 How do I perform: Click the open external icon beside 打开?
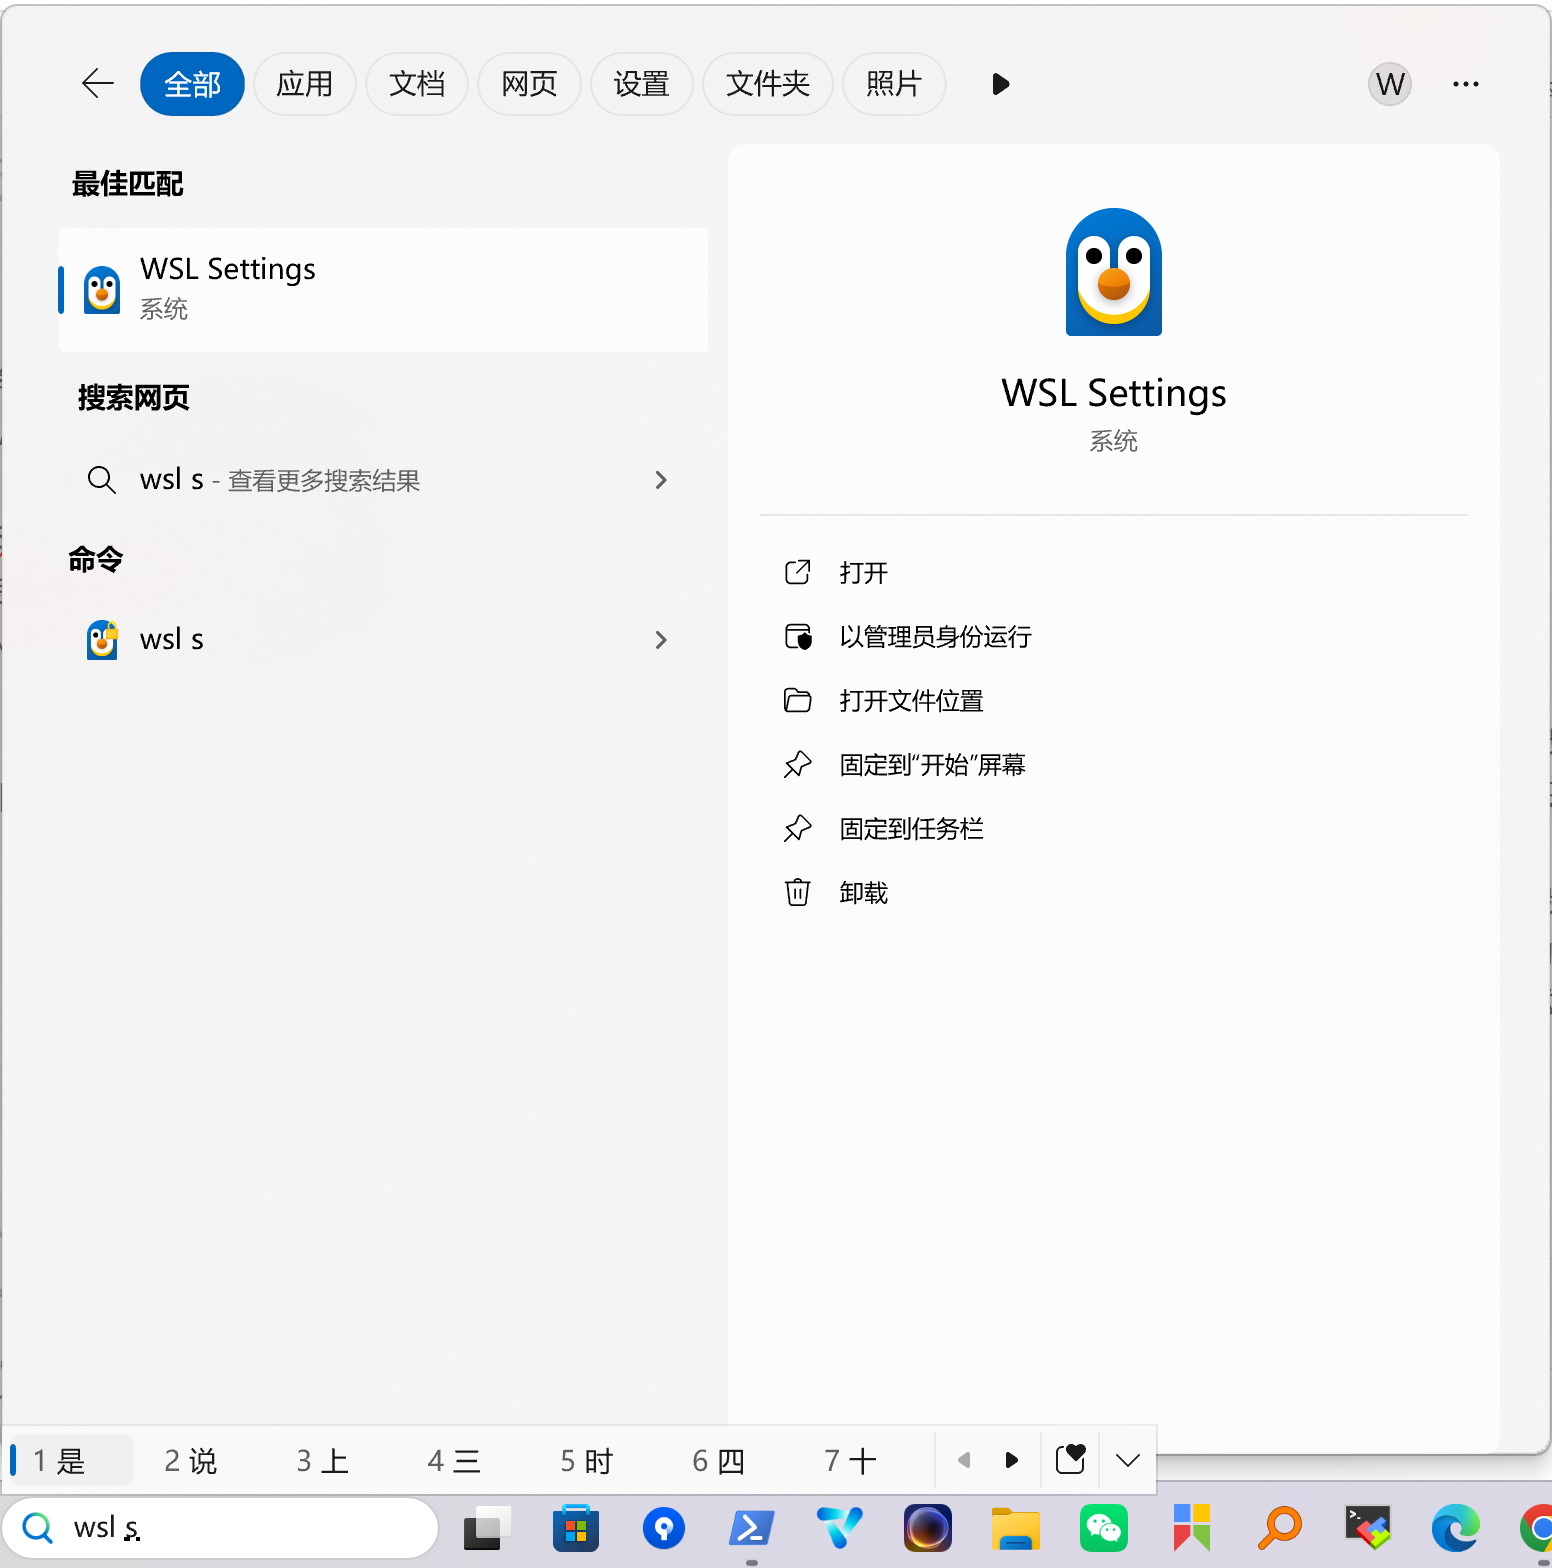798,572
